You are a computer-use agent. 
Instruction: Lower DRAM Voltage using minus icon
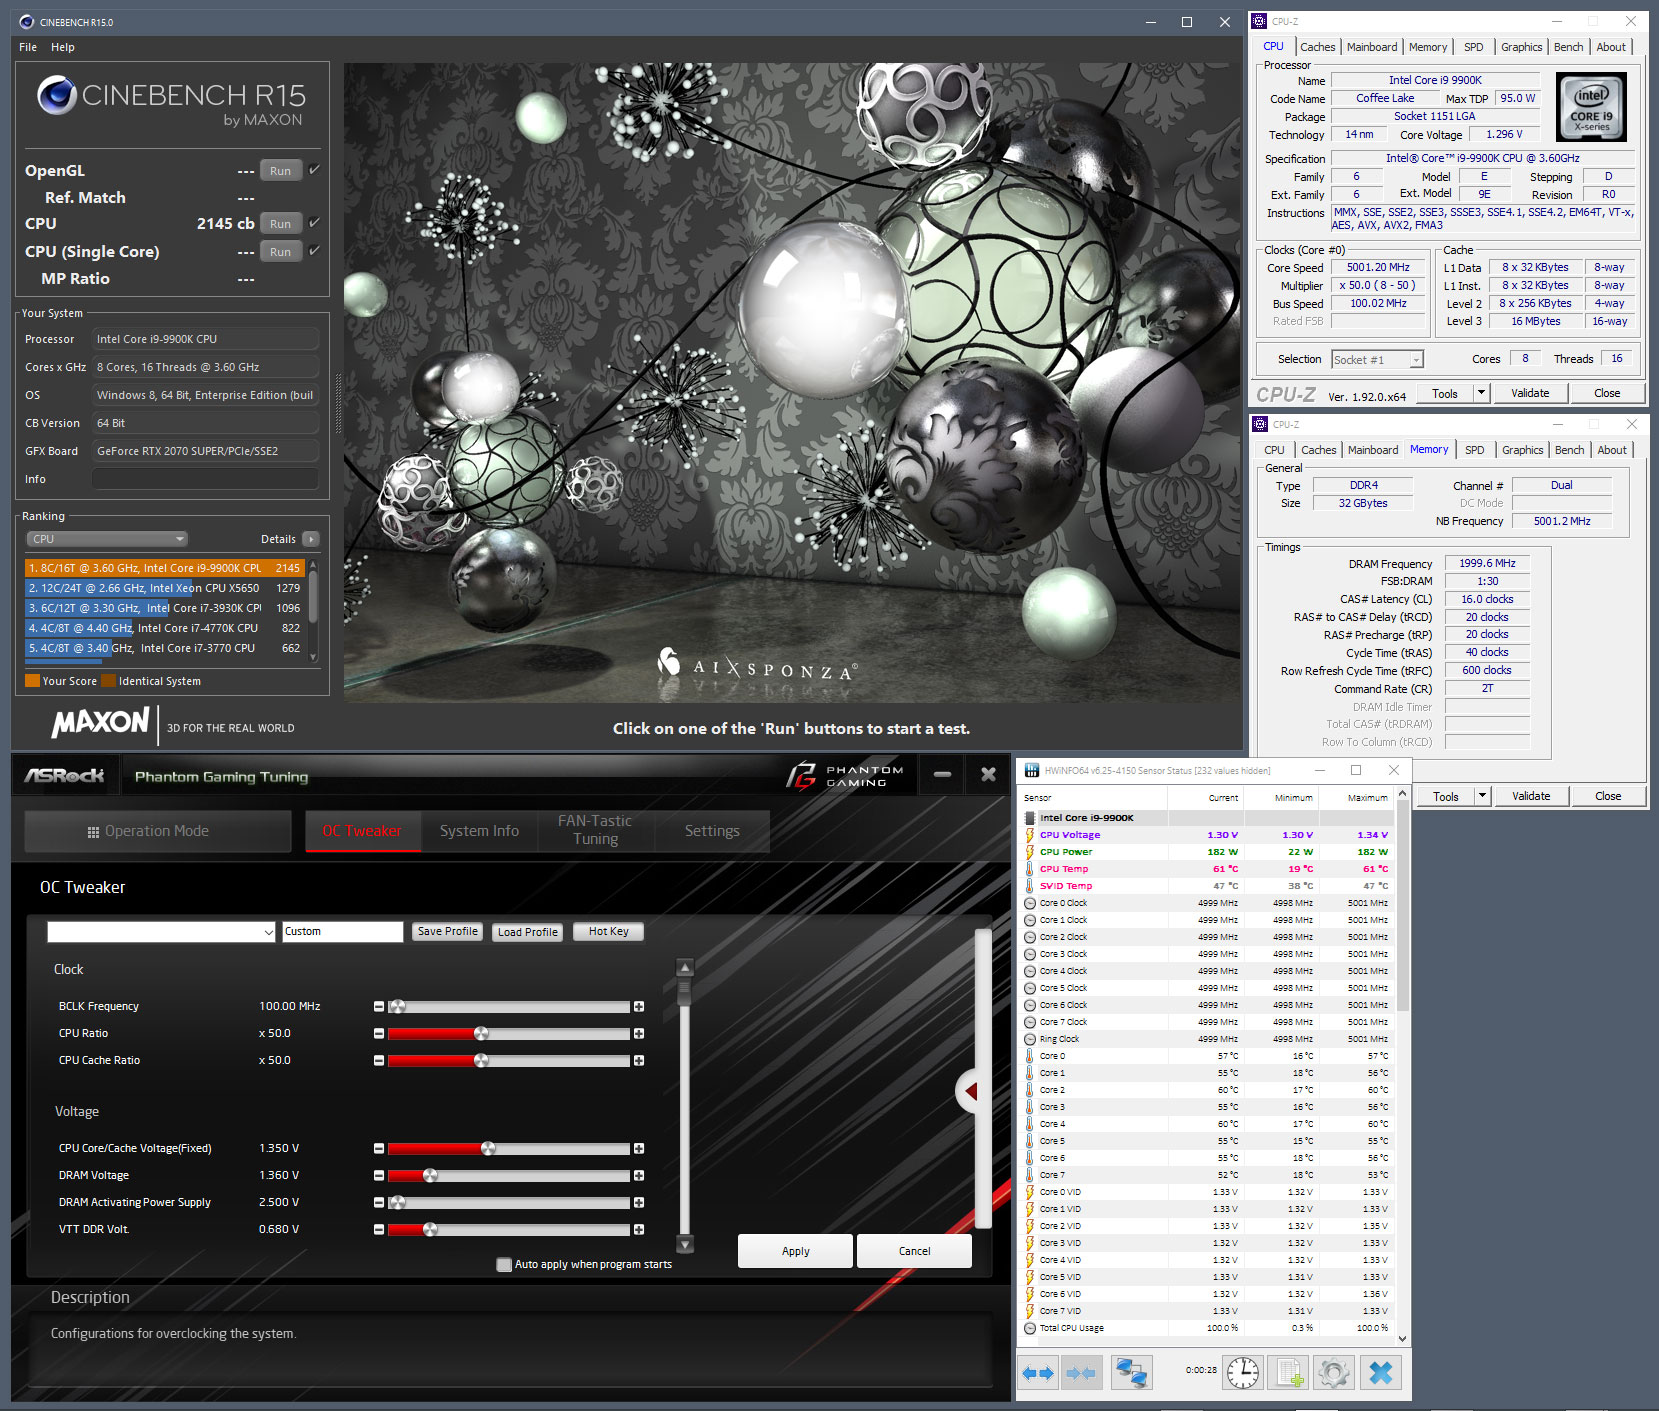(379, 1175)
